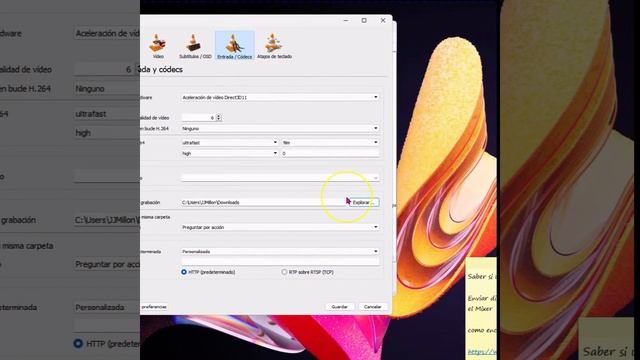Click the Explorar... browse button
This screenshot has height=360, width=640.
coord(363,202)
